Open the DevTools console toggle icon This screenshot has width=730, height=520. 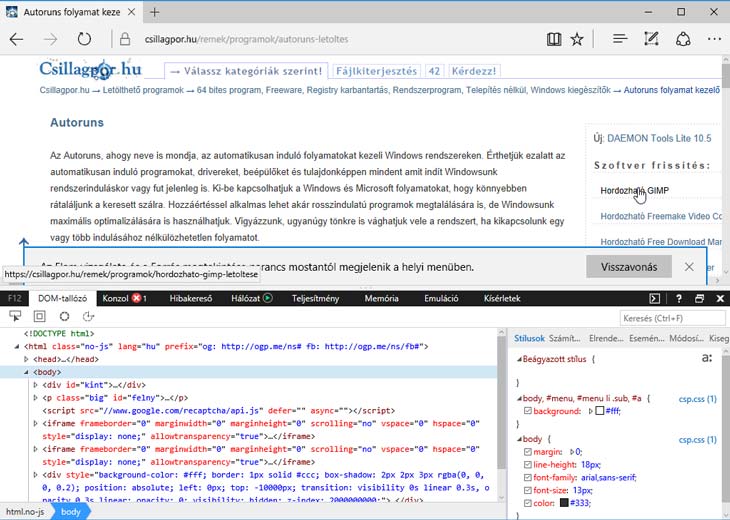click(x=654, y=298)
